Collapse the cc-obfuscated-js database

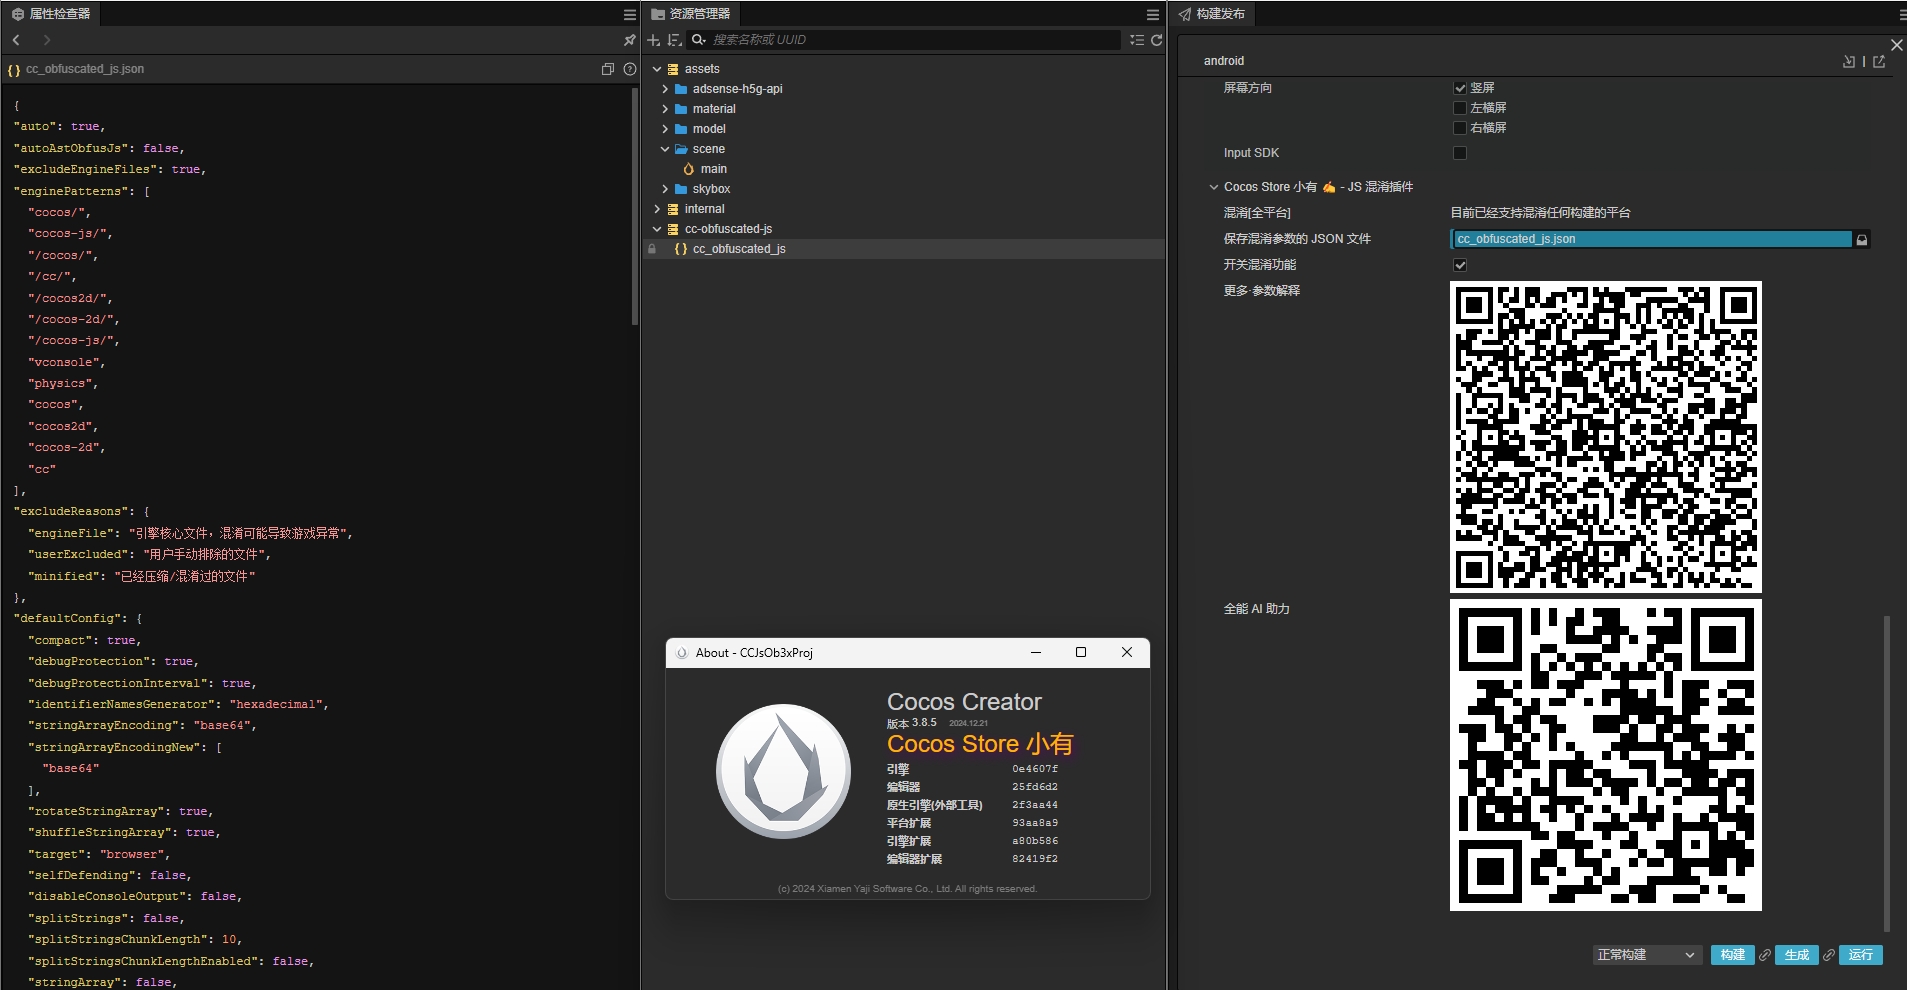point(657,229)
